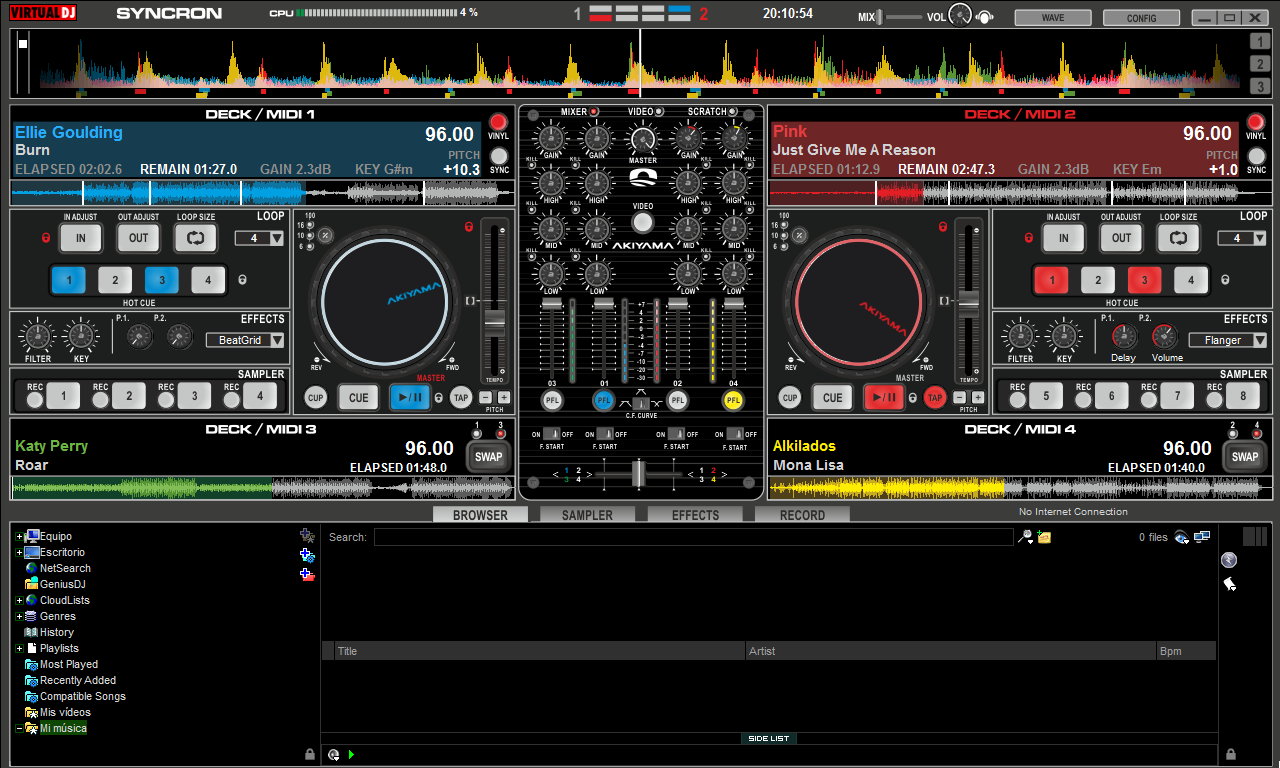Viewport: 1280px width, 768px height.
Task: Toggle the REC button for sampler slot 1
Action: (35, 399)
